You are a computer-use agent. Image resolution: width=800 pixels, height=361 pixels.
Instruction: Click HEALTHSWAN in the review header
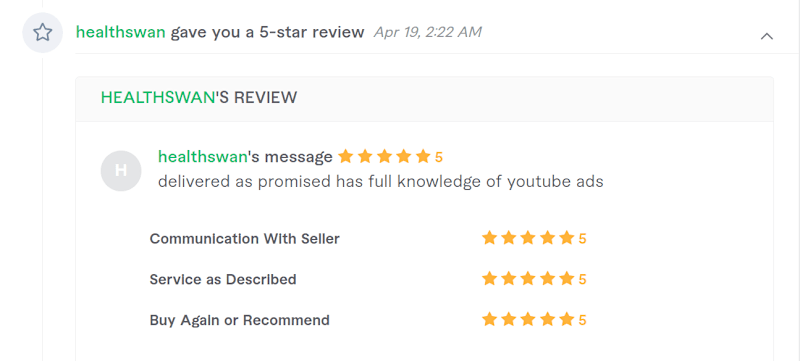coord(158,97)
